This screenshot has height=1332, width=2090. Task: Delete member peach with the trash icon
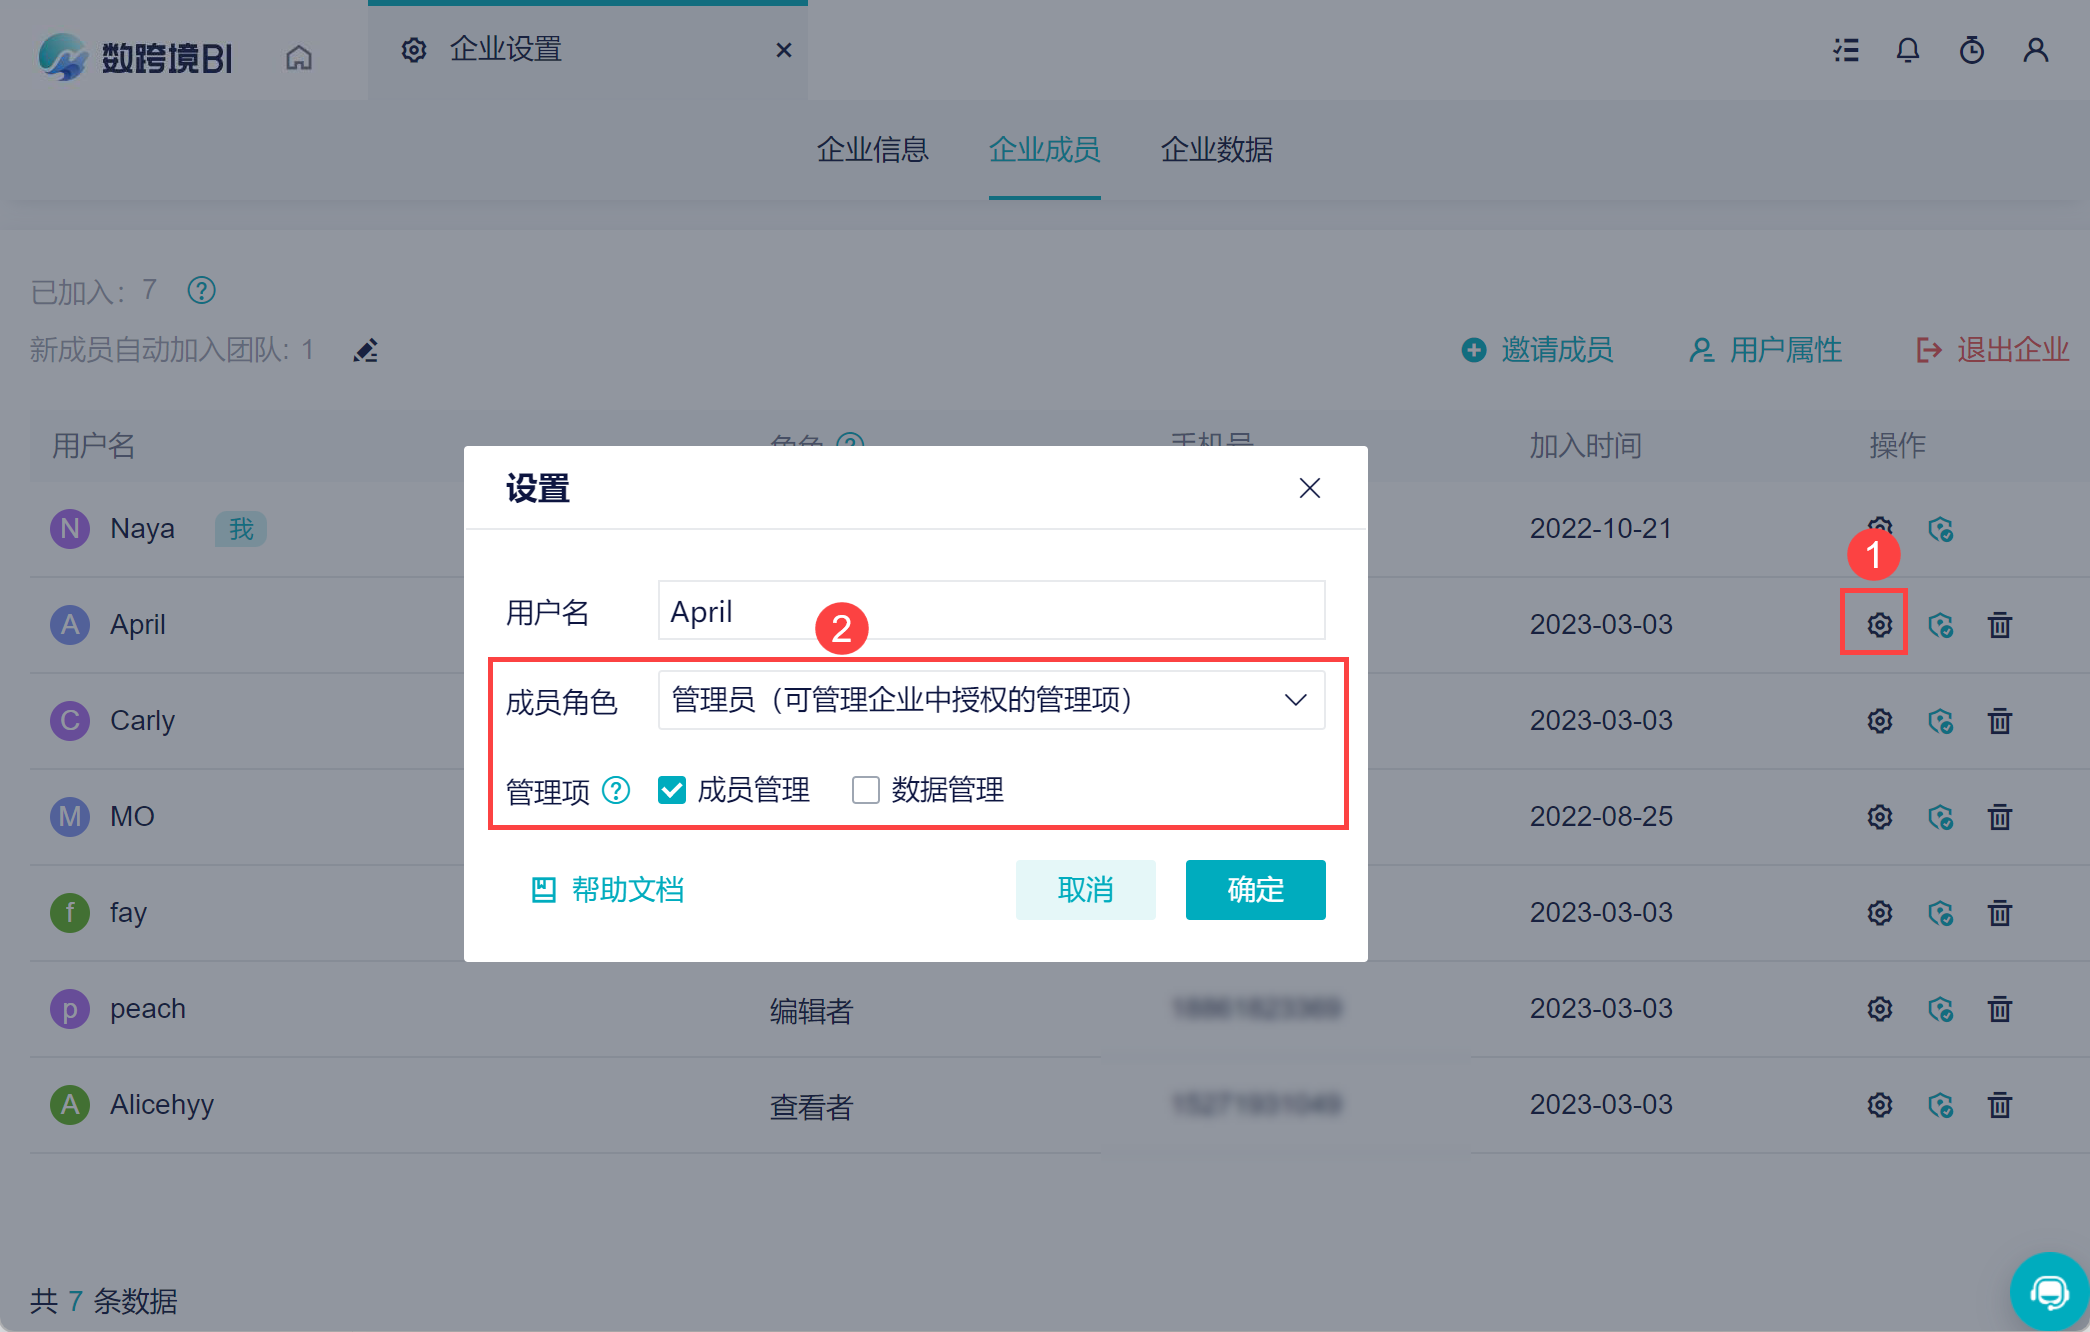[x=1999, y=1009]
